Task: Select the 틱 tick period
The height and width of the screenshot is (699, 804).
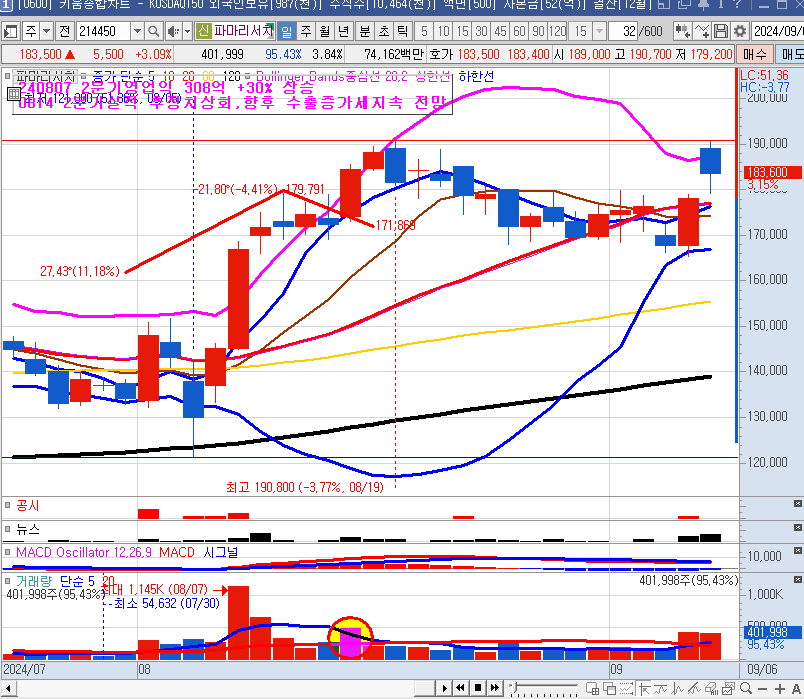Action: 403,31
